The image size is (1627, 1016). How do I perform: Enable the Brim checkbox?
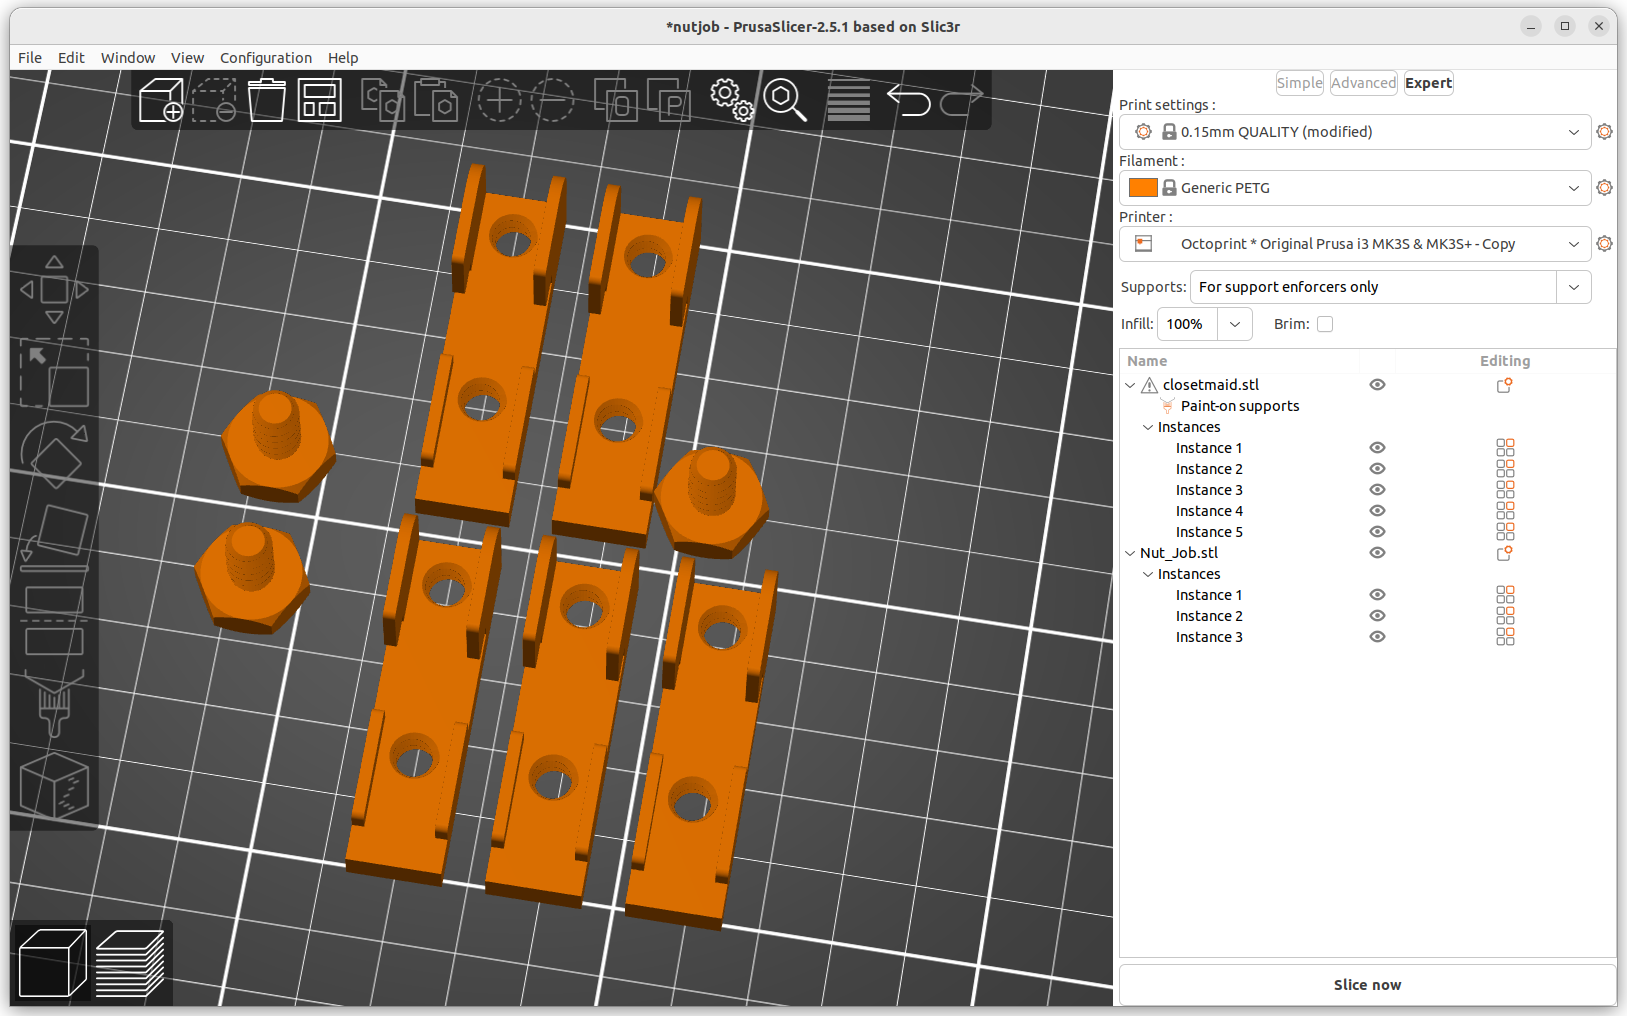pyautogui.click(x=1325, y=323)
